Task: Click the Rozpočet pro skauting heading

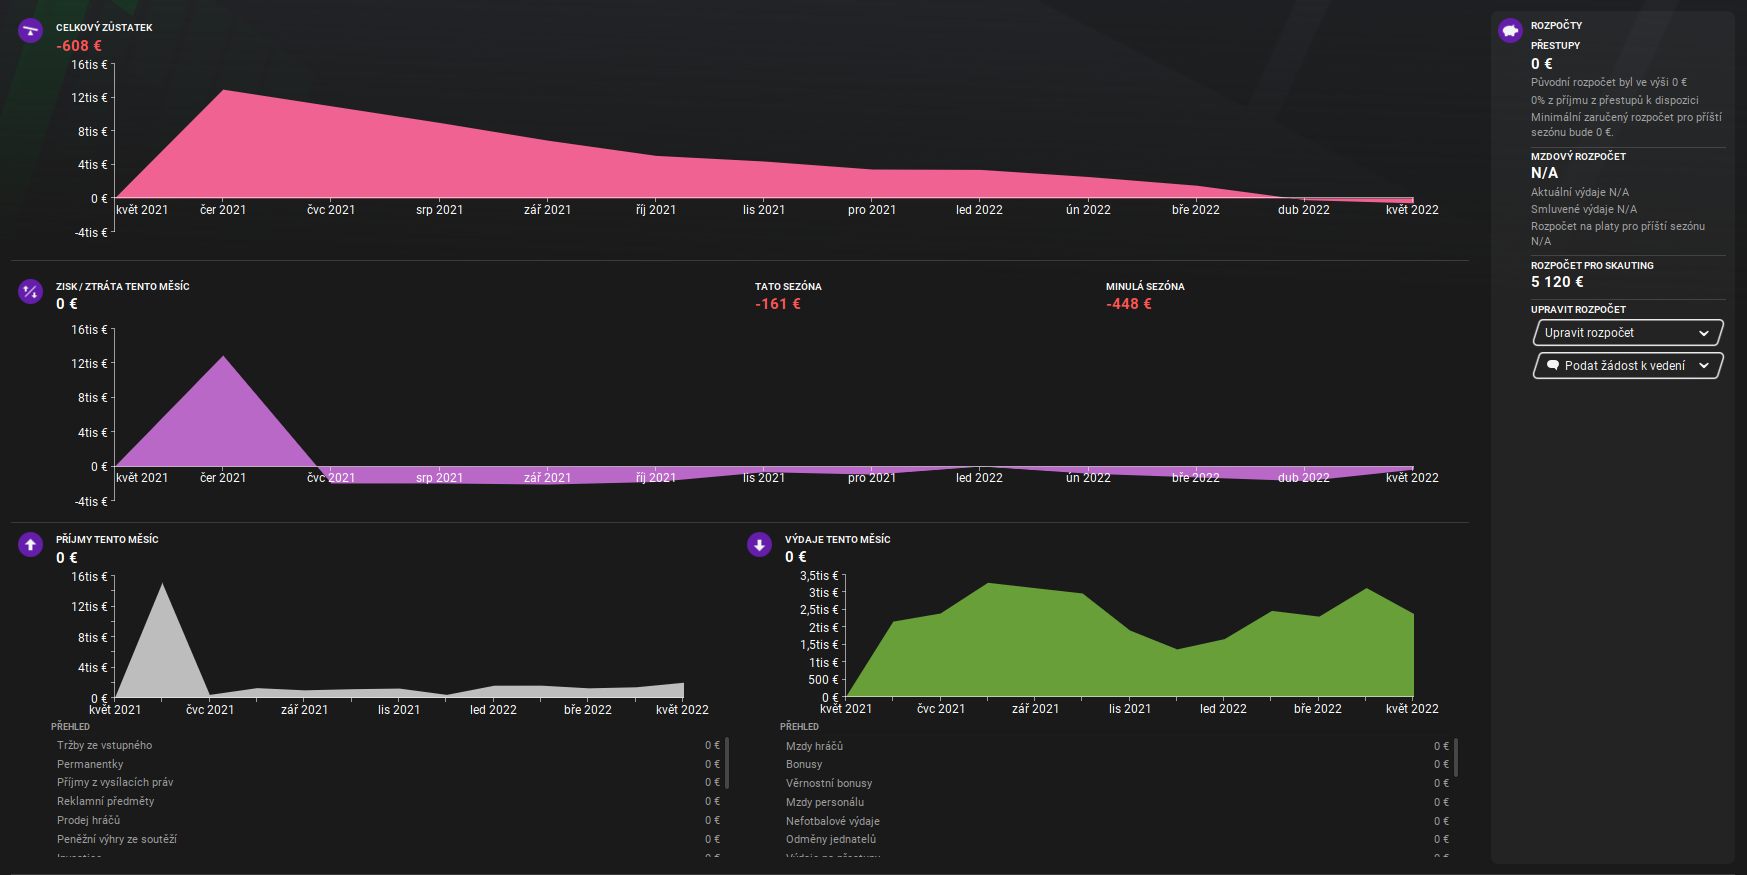Action: click(x=1592, y=266)
